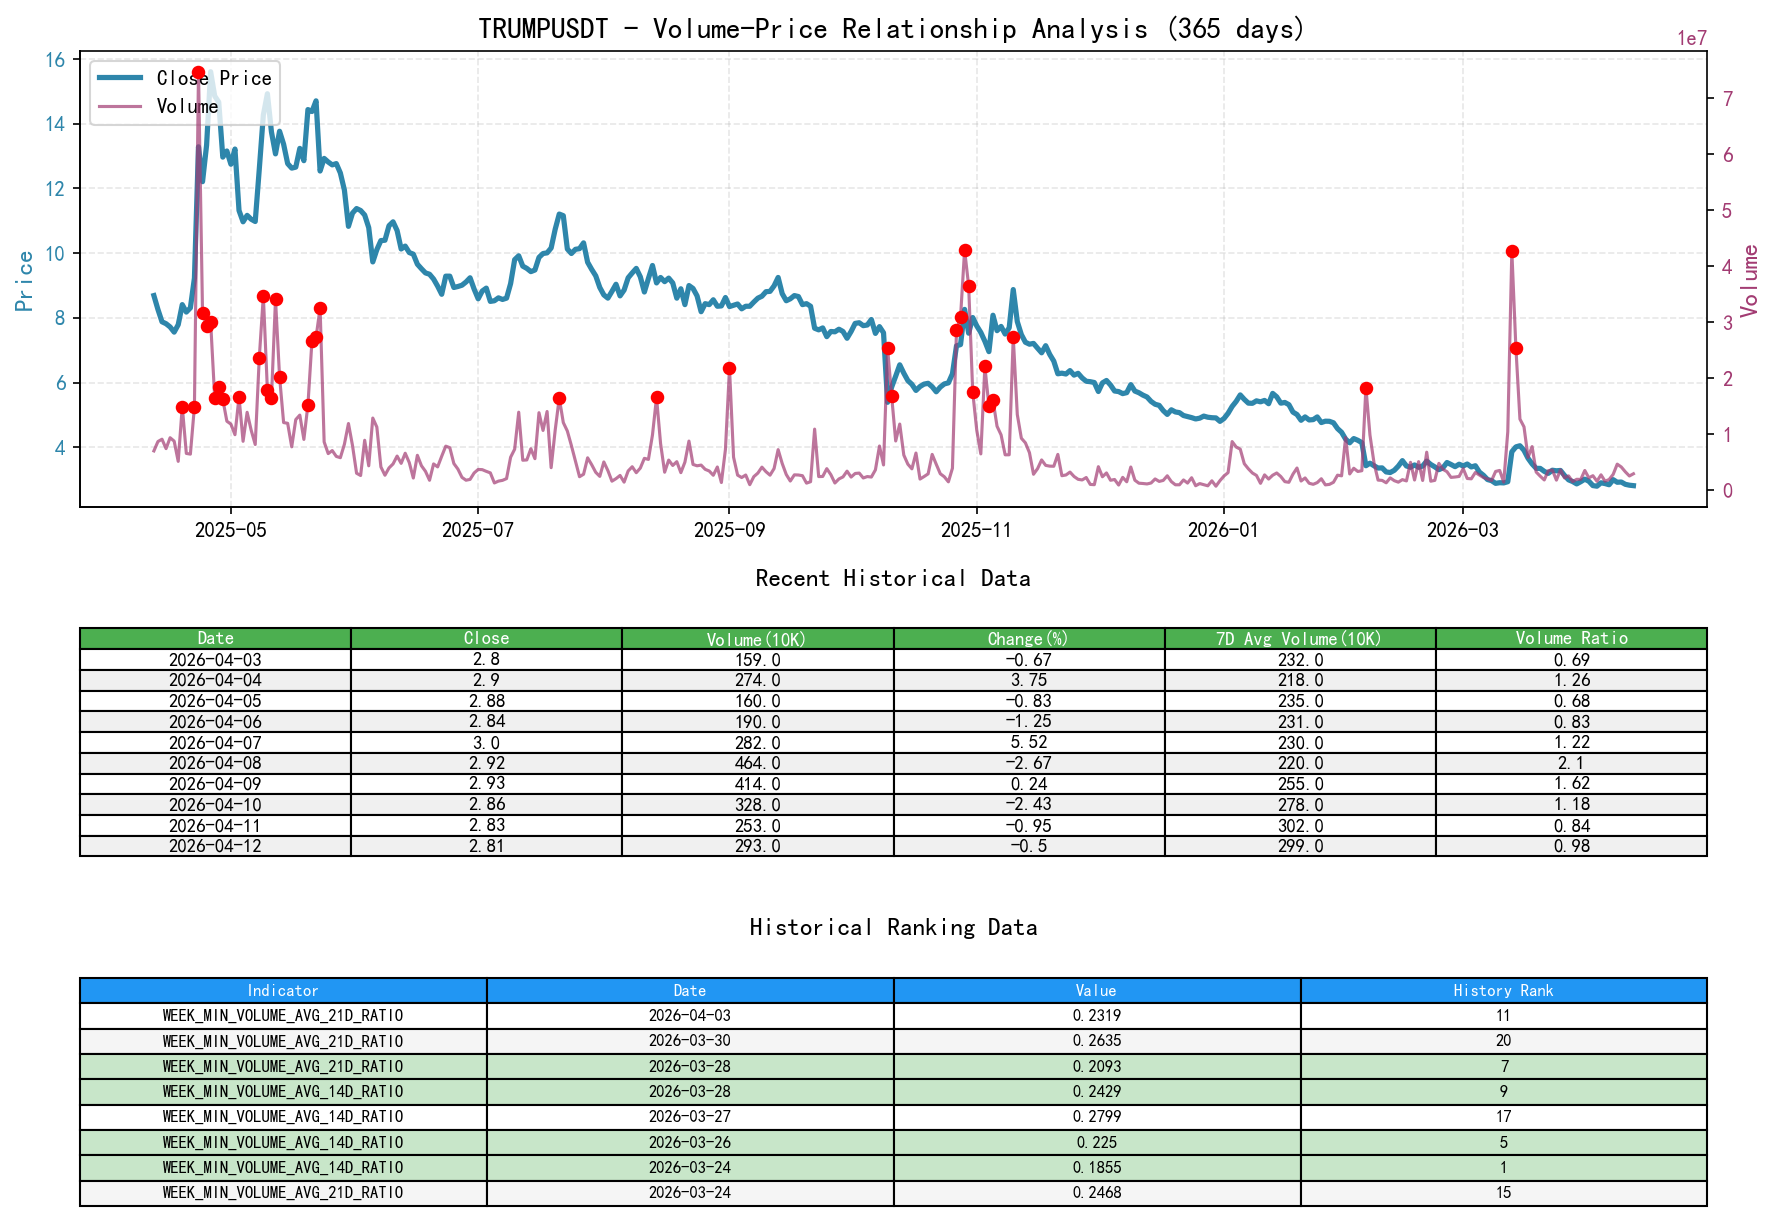
Task: Click the 302.0 average volume cell
Action: pos(1300,825)
